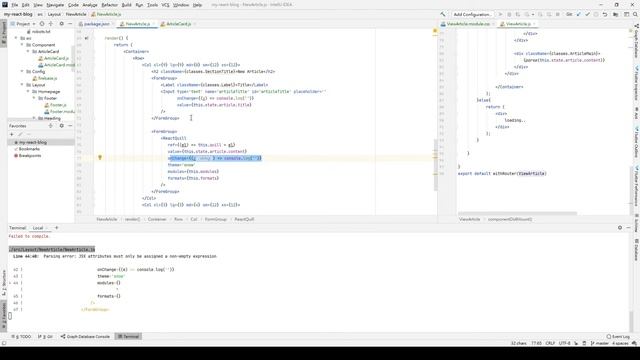The height and width of the screenshot is (360, 640).
Task: Open the File menu
Action: point(15,5)
